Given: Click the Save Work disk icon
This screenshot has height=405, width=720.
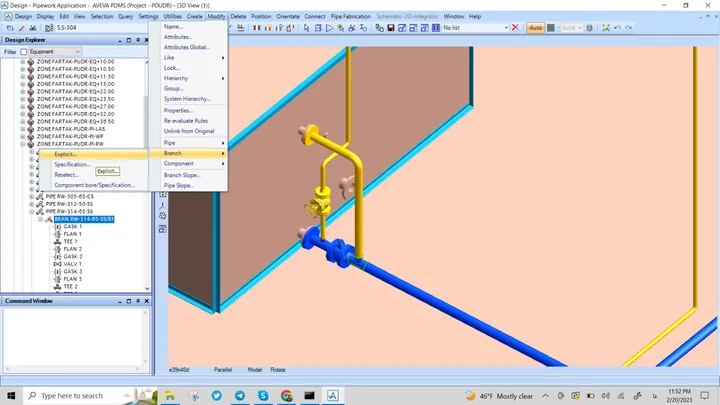Looking at the screenshot, I should pos(391,28).
